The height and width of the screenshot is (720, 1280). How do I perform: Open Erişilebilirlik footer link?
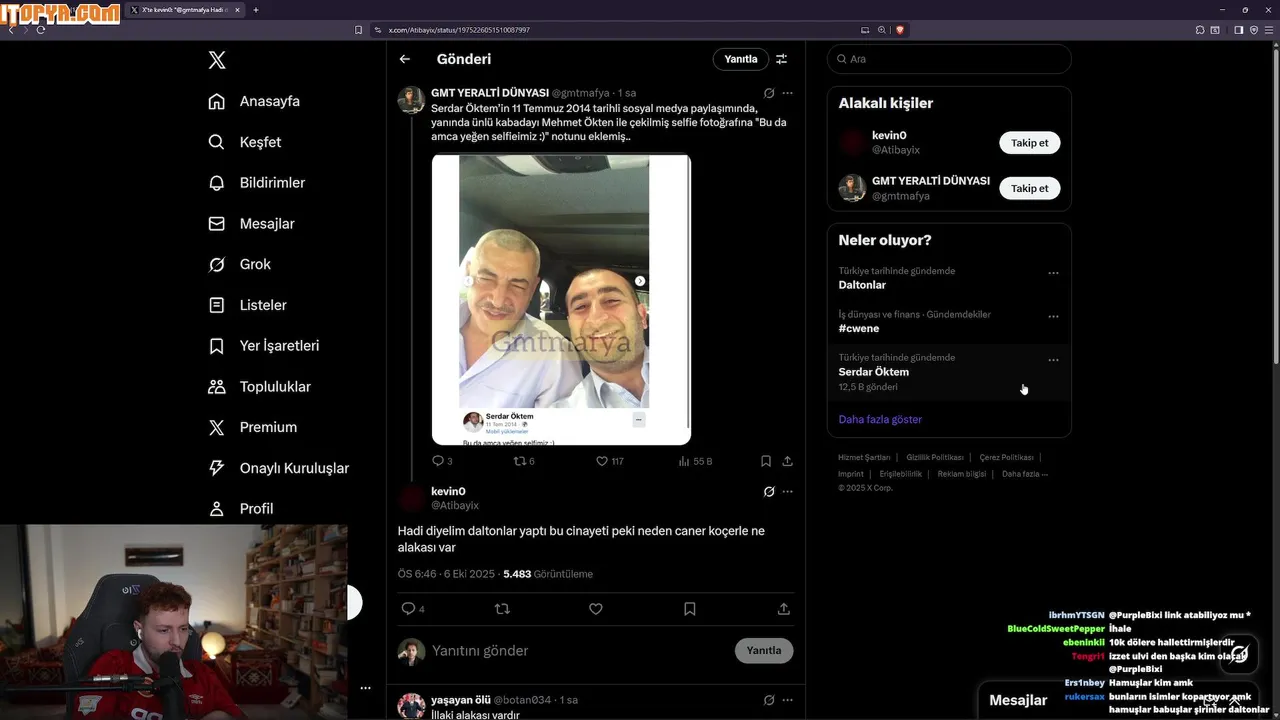tap(901, 474)
